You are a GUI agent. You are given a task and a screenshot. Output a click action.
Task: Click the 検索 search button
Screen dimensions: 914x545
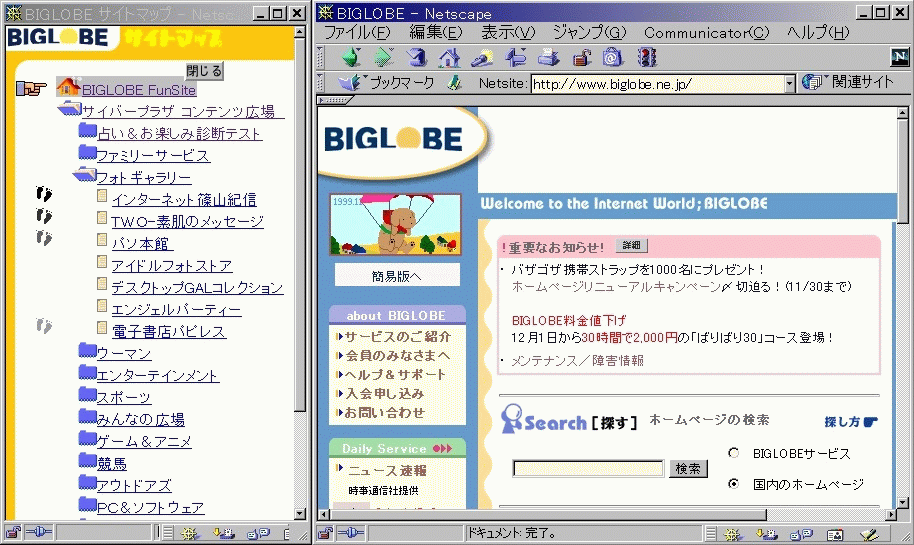[688, 469]
